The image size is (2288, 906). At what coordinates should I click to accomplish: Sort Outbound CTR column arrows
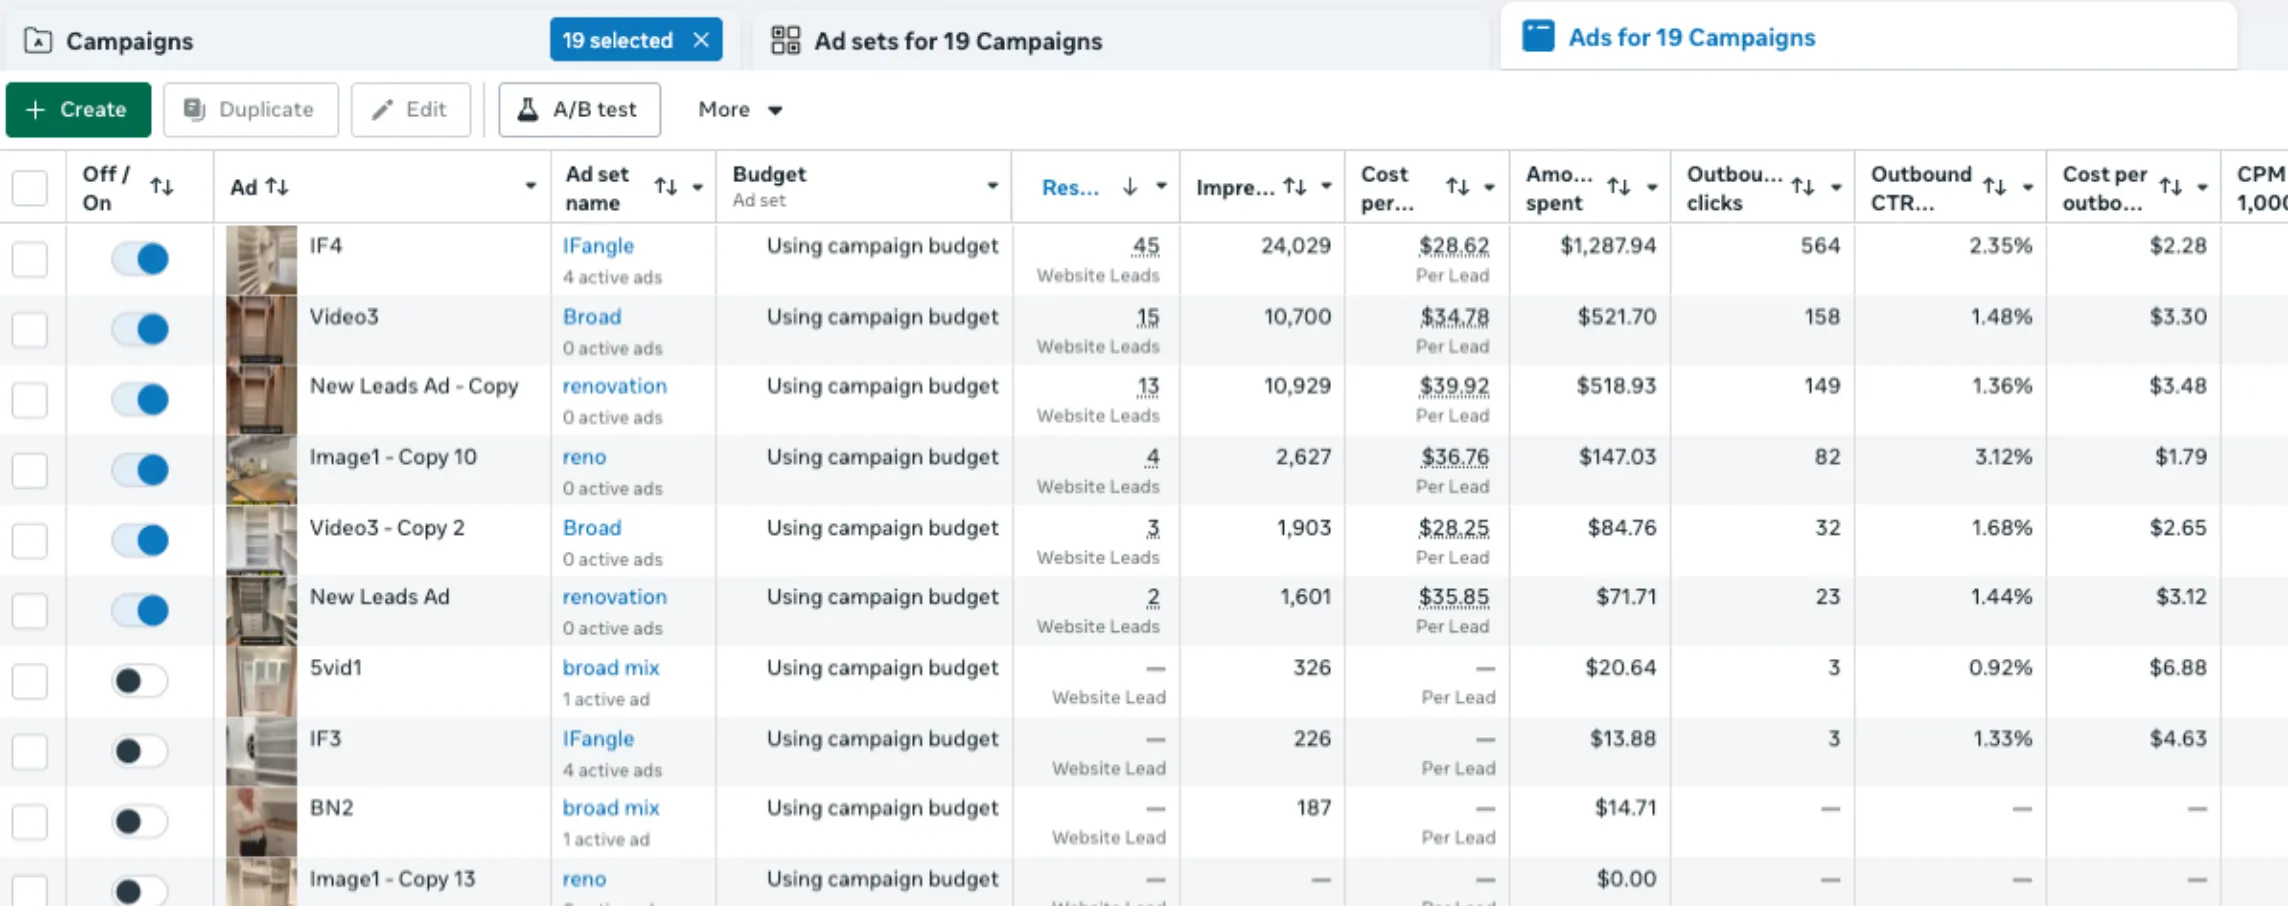[1995, 186]
